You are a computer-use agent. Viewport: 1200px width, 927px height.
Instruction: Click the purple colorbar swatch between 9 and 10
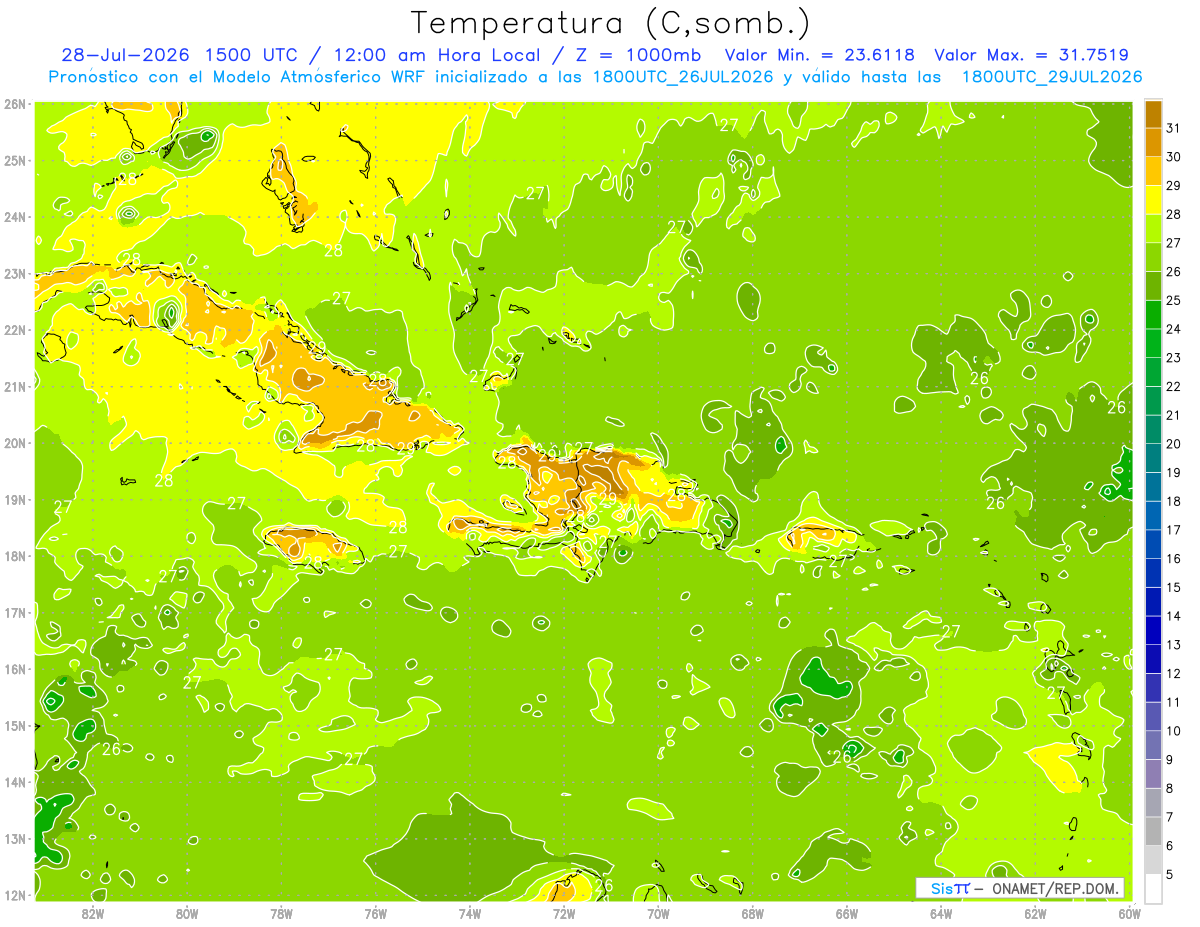pos(1153,745)
